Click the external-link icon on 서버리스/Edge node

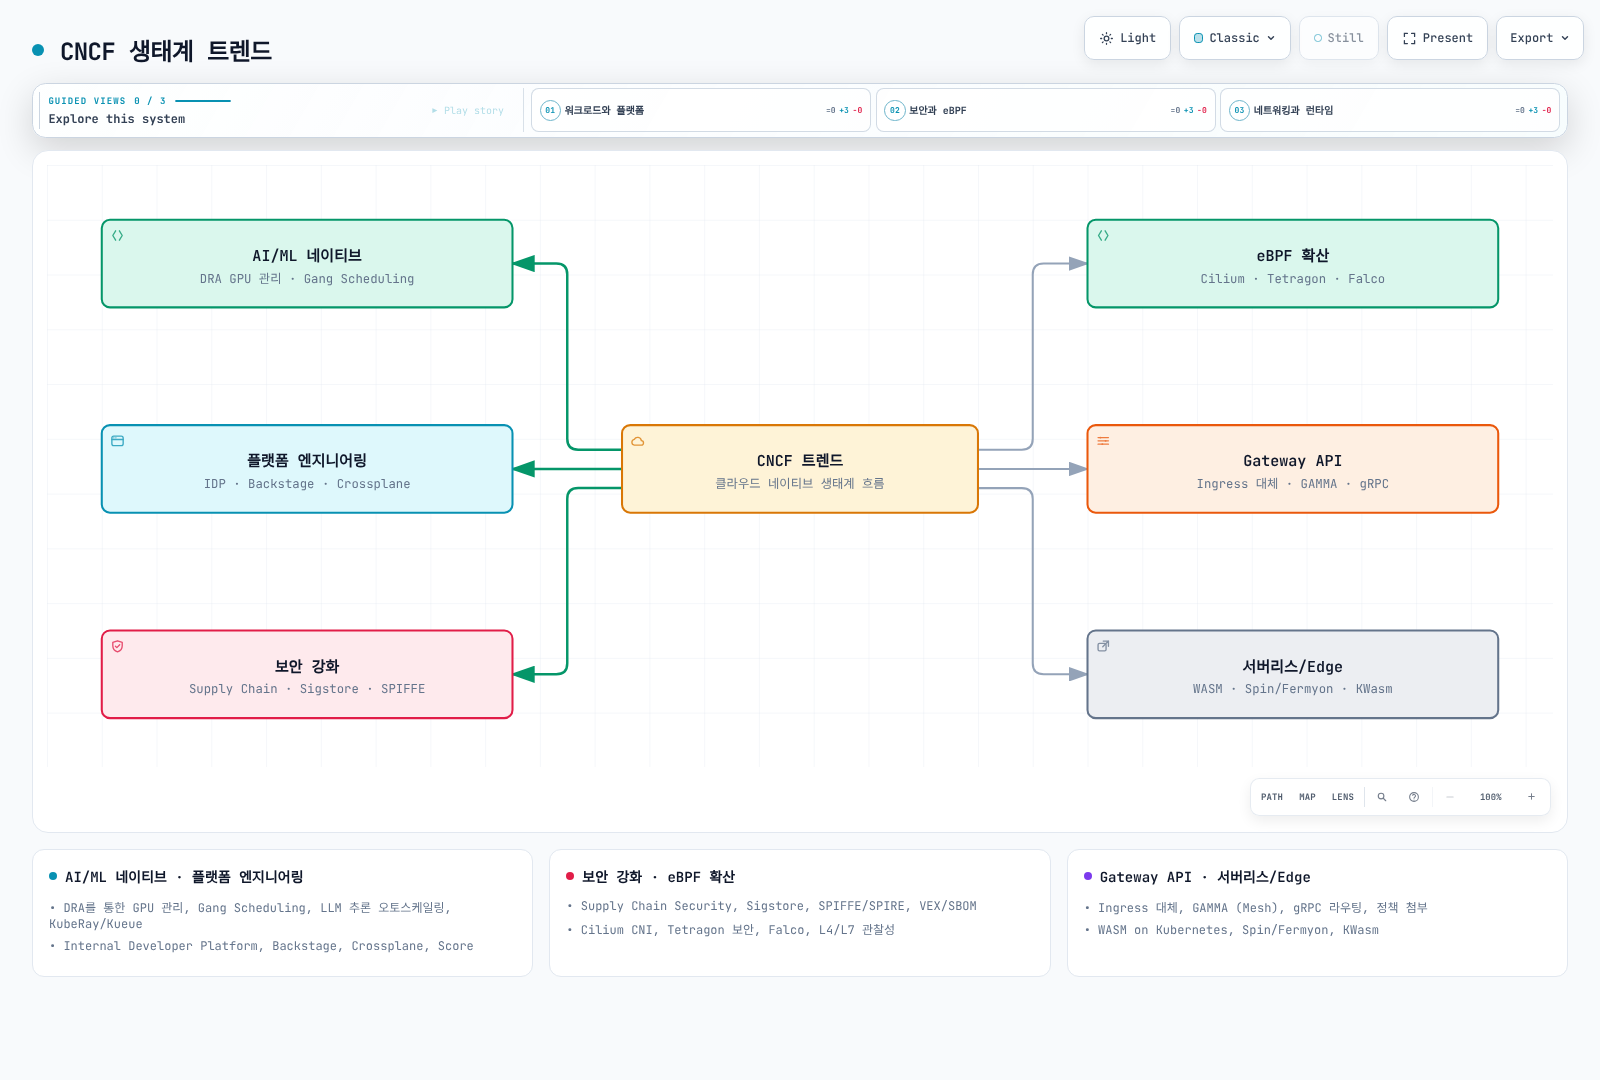[1104, 646]
